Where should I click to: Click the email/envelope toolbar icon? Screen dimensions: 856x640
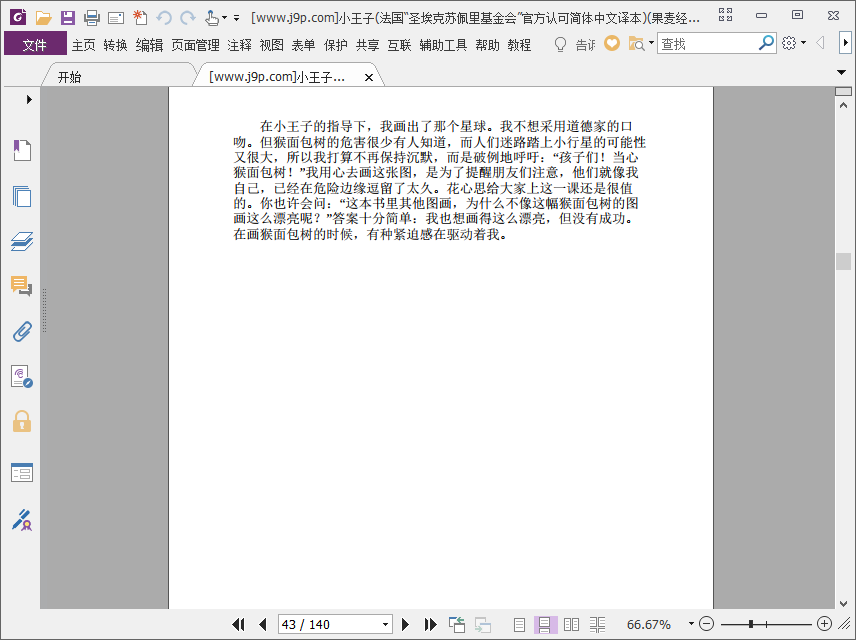tap(116, 19)
